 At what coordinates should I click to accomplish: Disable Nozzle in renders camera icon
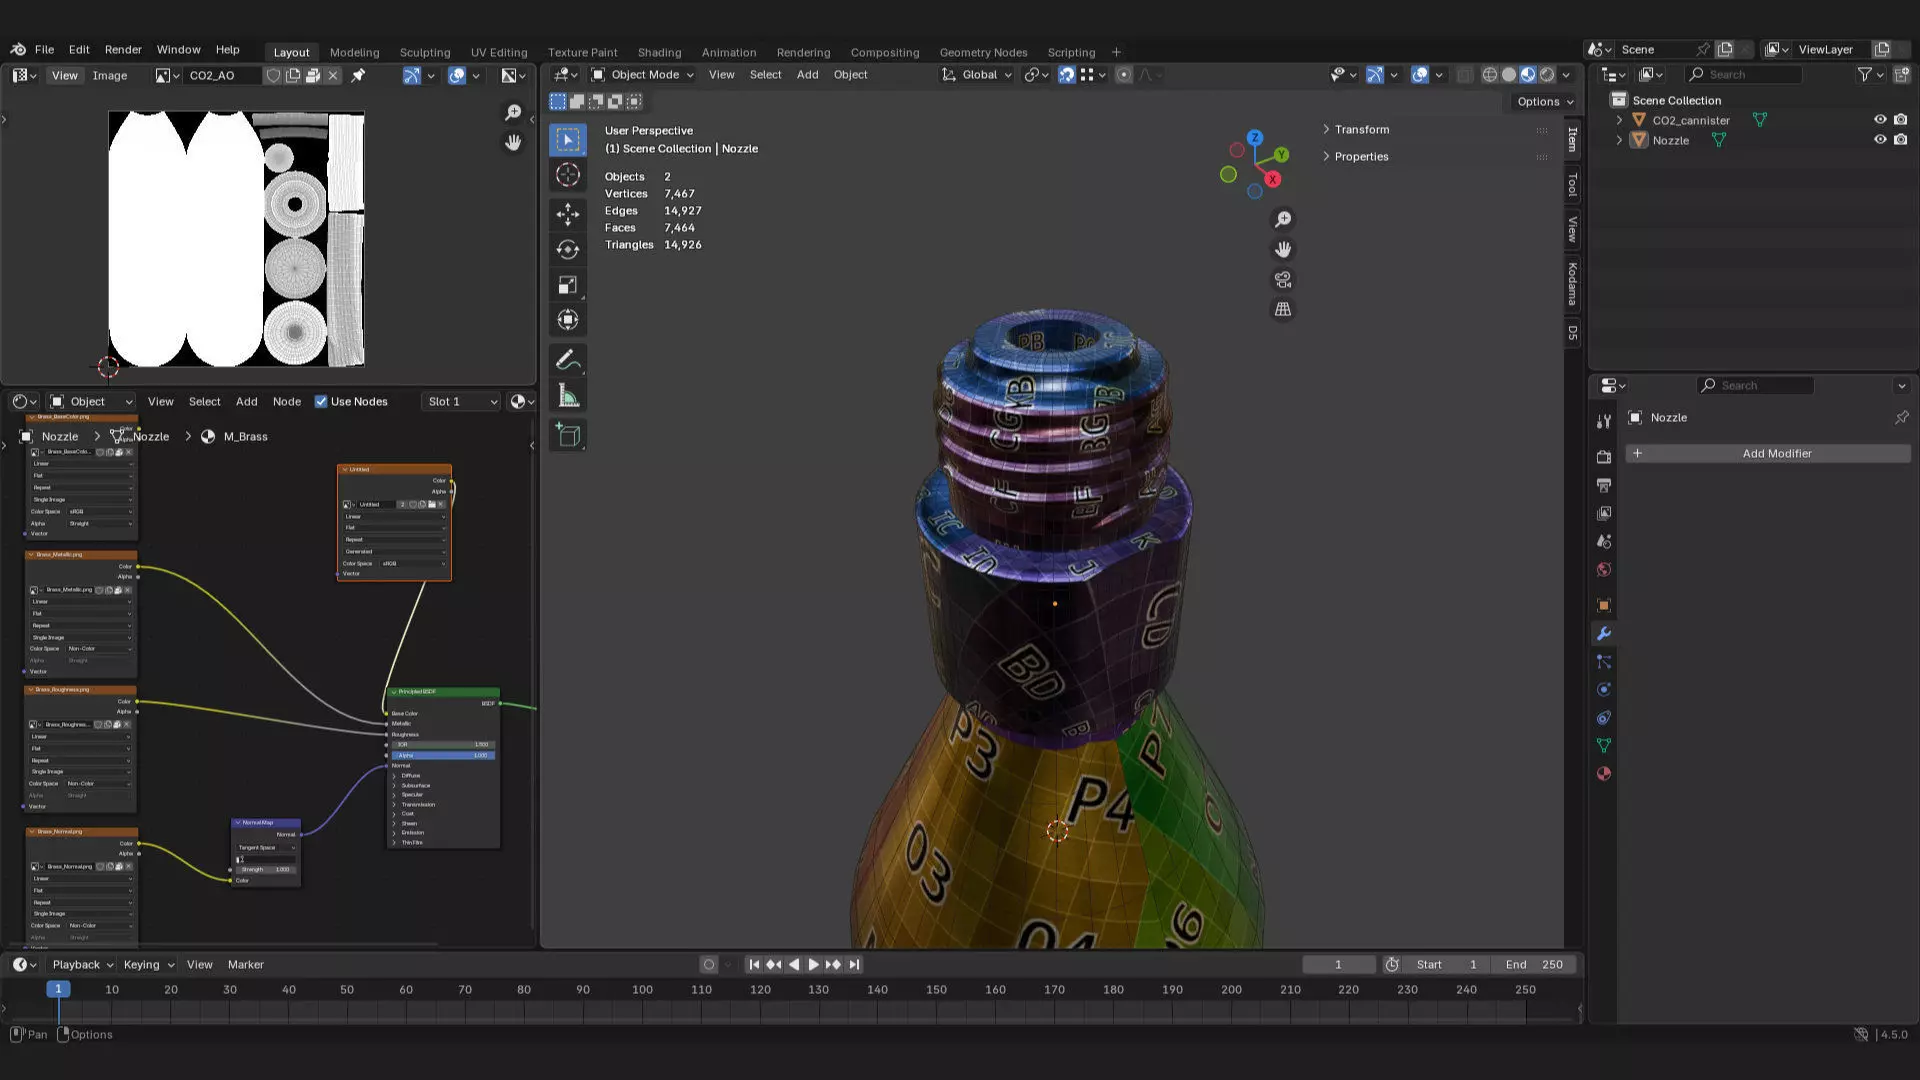click(x=1901, y=140)
